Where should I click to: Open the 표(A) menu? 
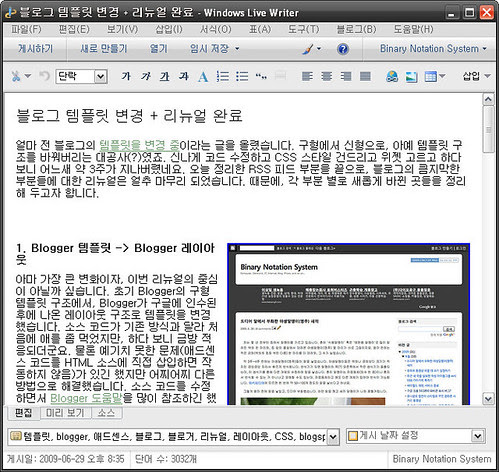pos(260,29)
